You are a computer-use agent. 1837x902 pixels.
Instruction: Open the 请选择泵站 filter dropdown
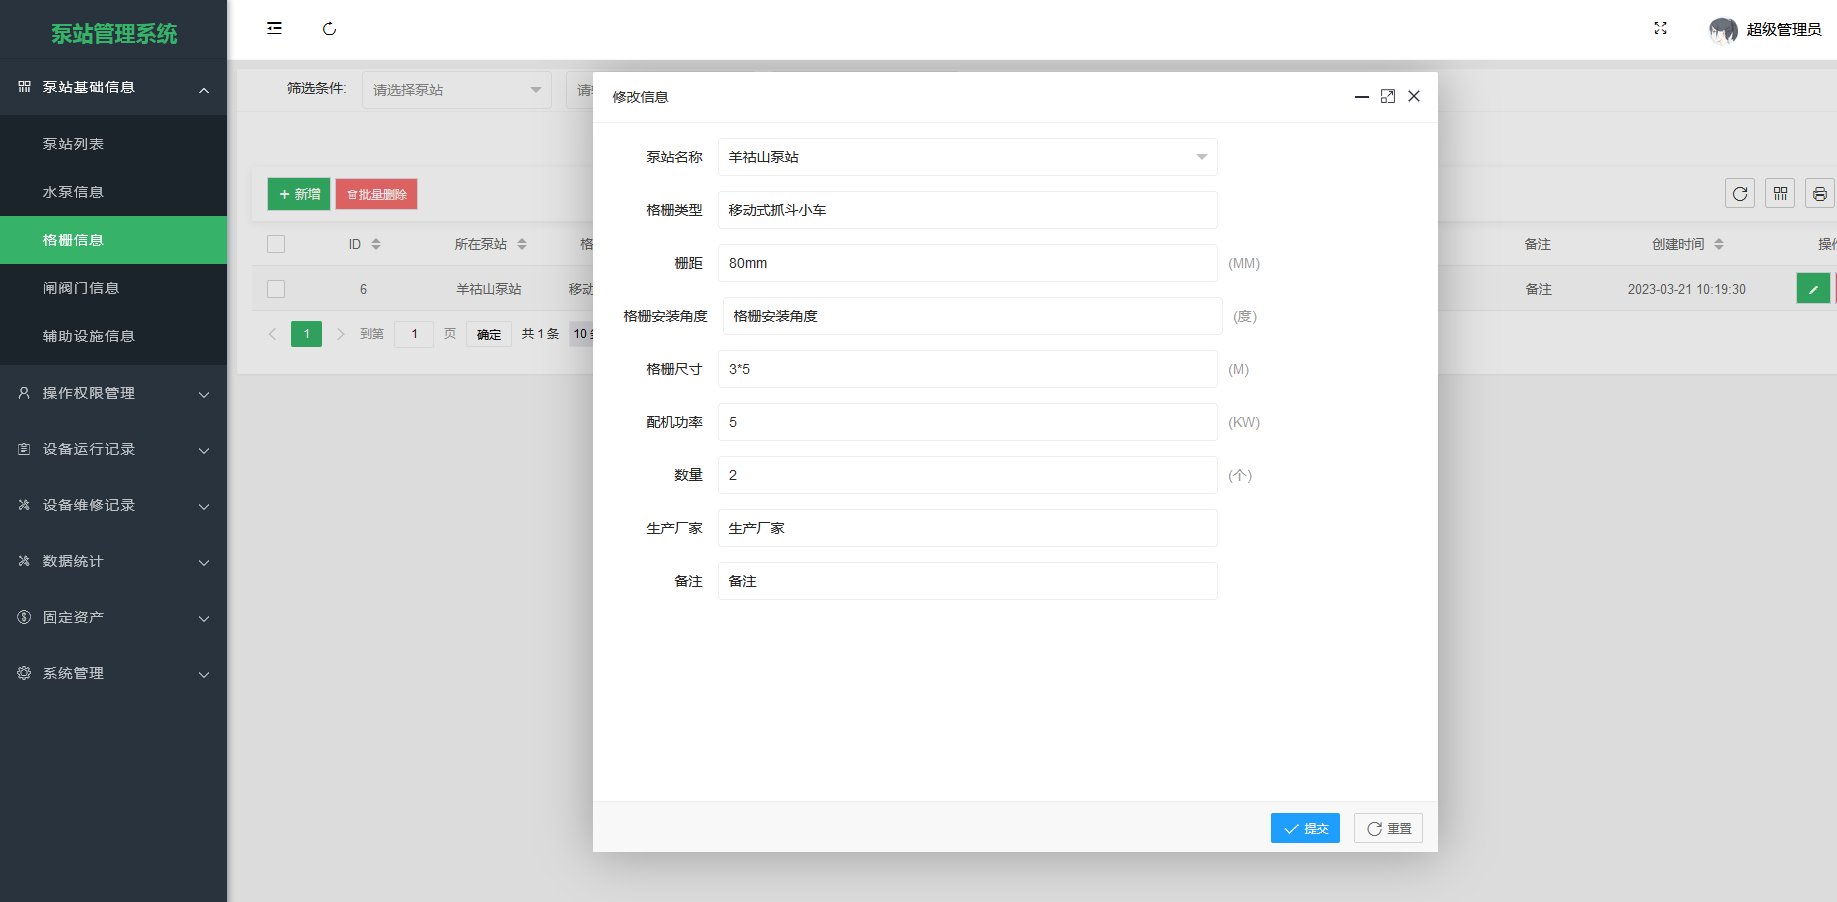(457, 90)
